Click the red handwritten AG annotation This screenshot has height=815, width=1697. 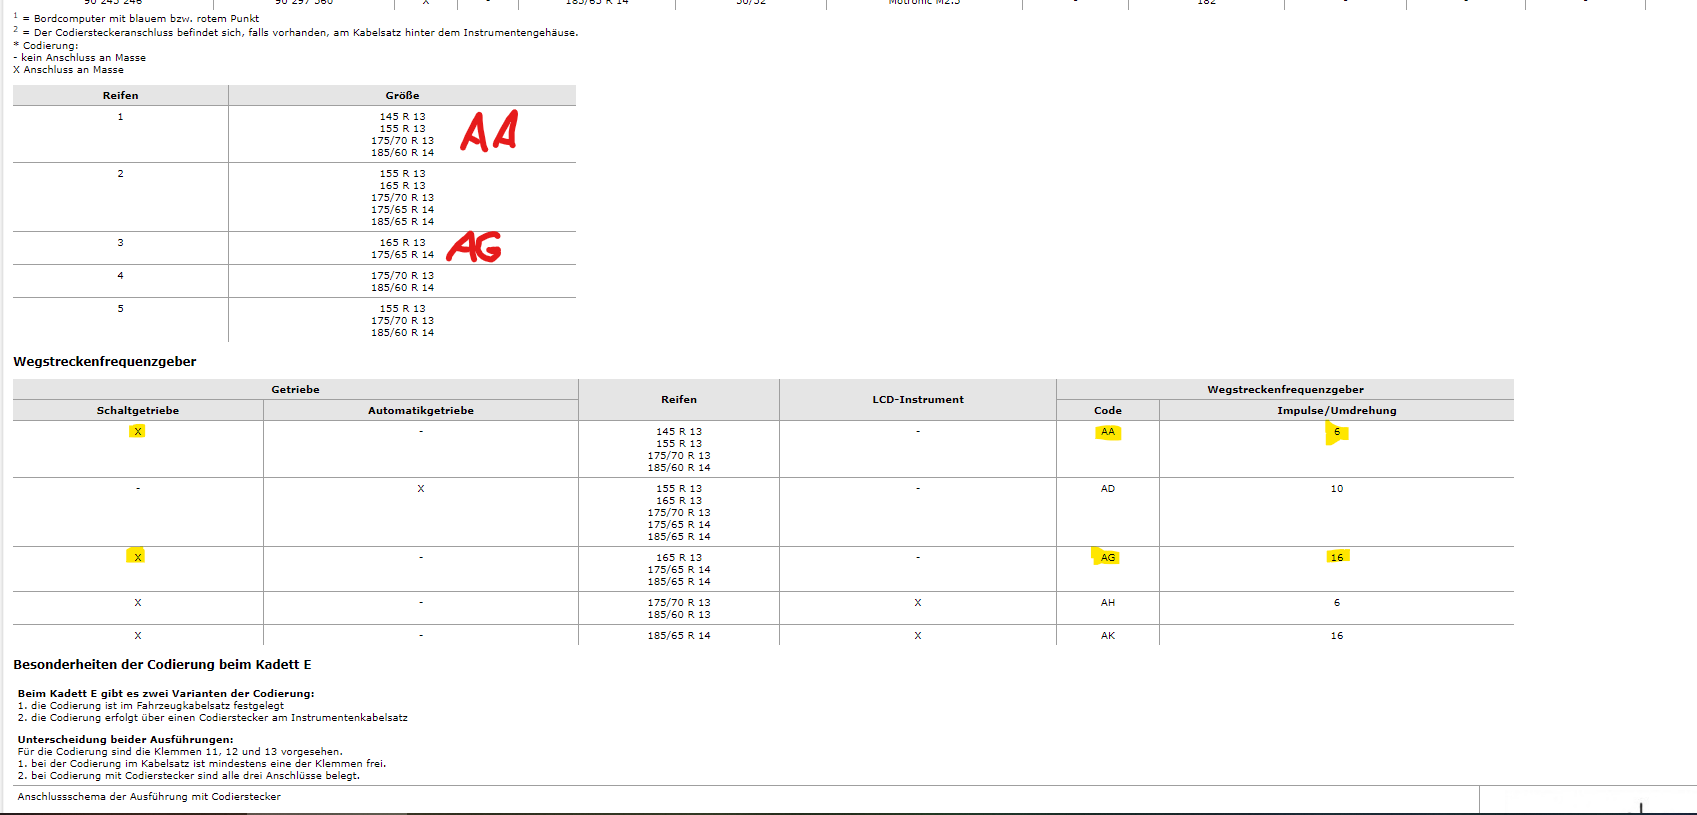pyautogui.click(x=474, y=247)
